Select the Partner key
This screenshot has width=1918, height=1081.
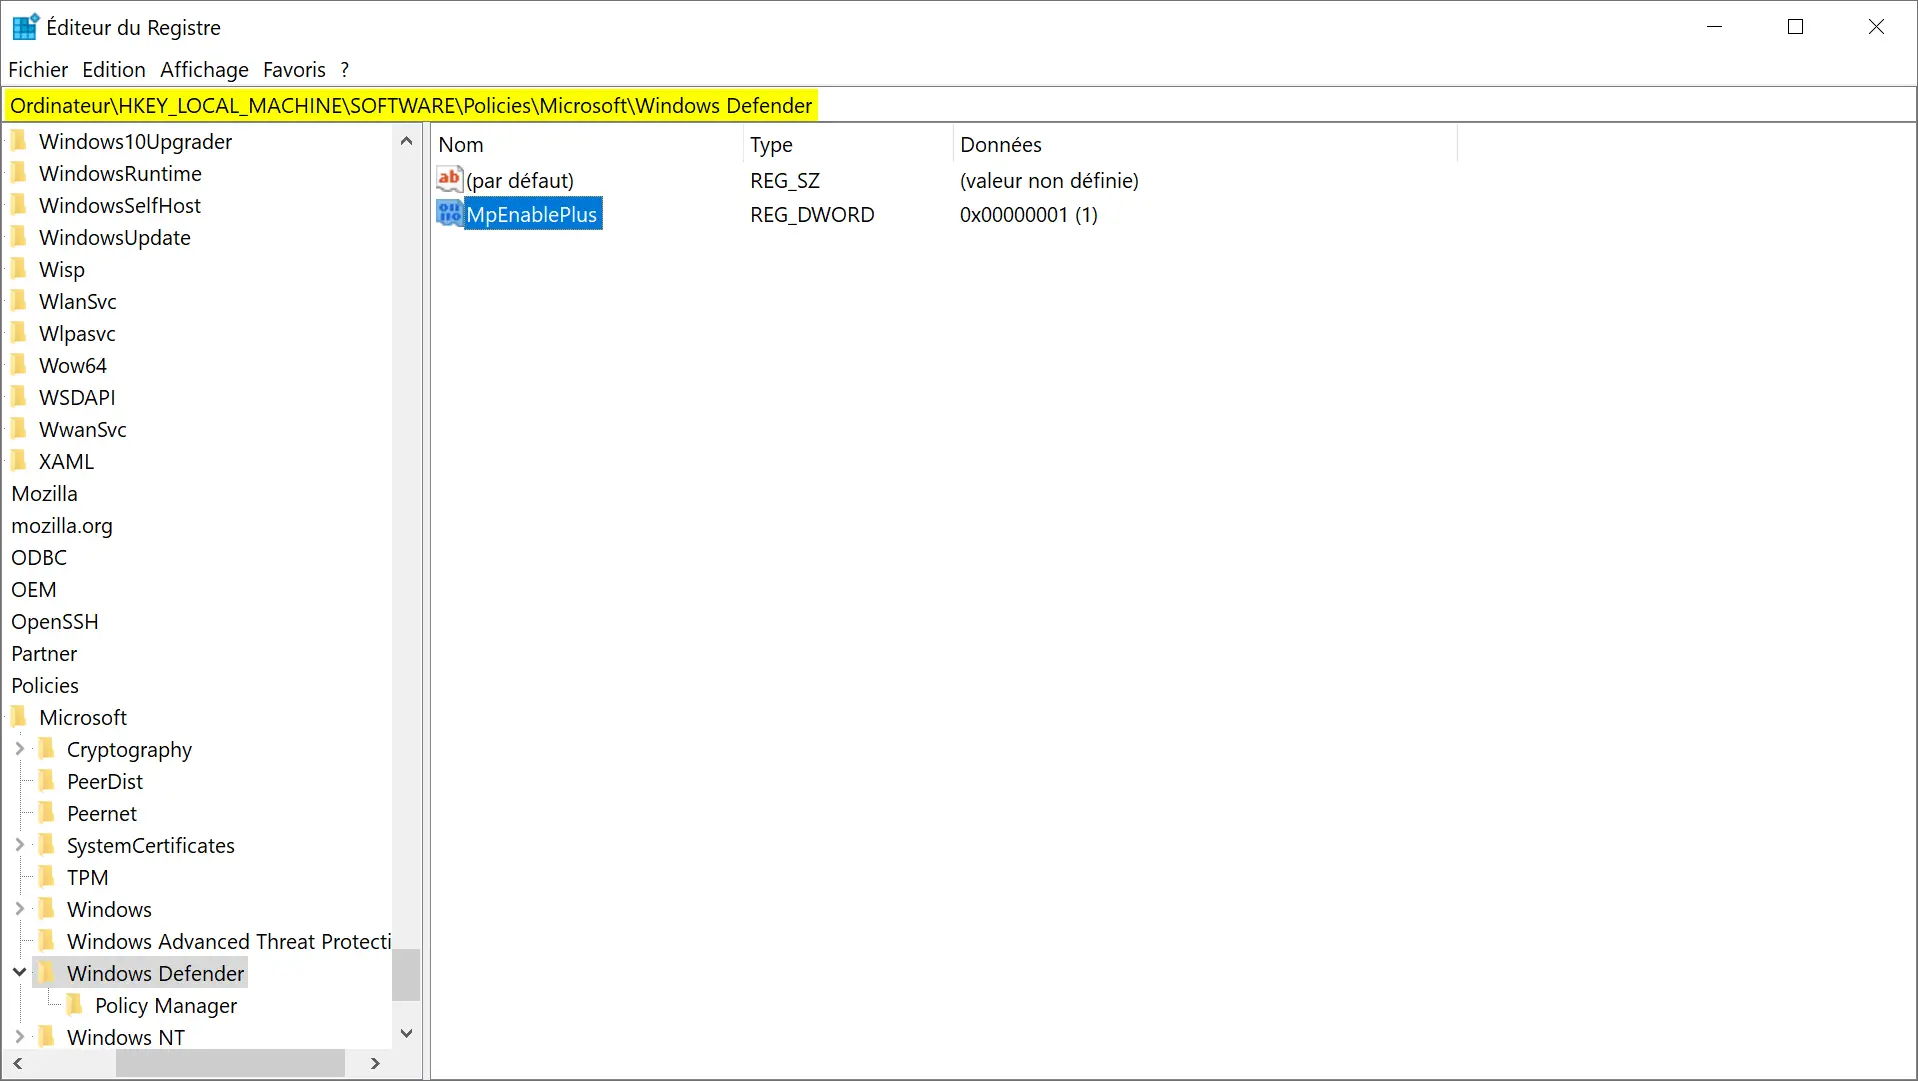tap(43, 653)
